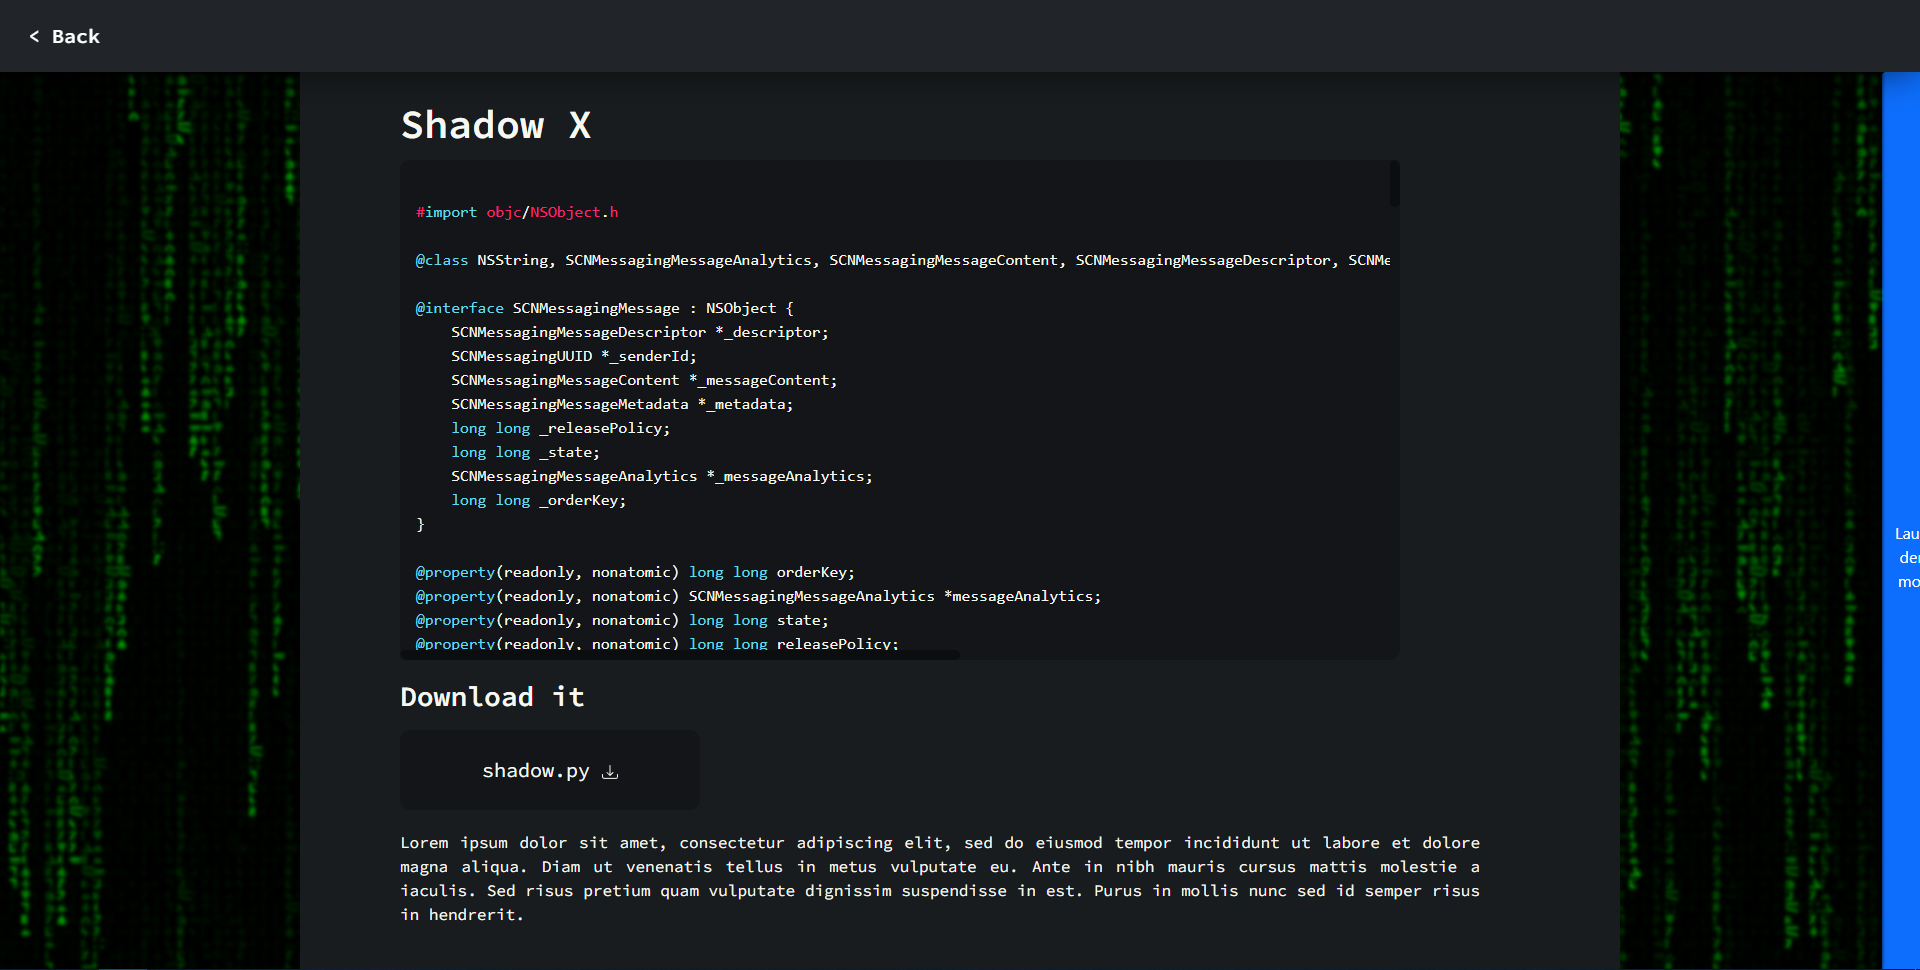Click the *_messageContent ivar line

pyautogui.click(x=644, y=380)
